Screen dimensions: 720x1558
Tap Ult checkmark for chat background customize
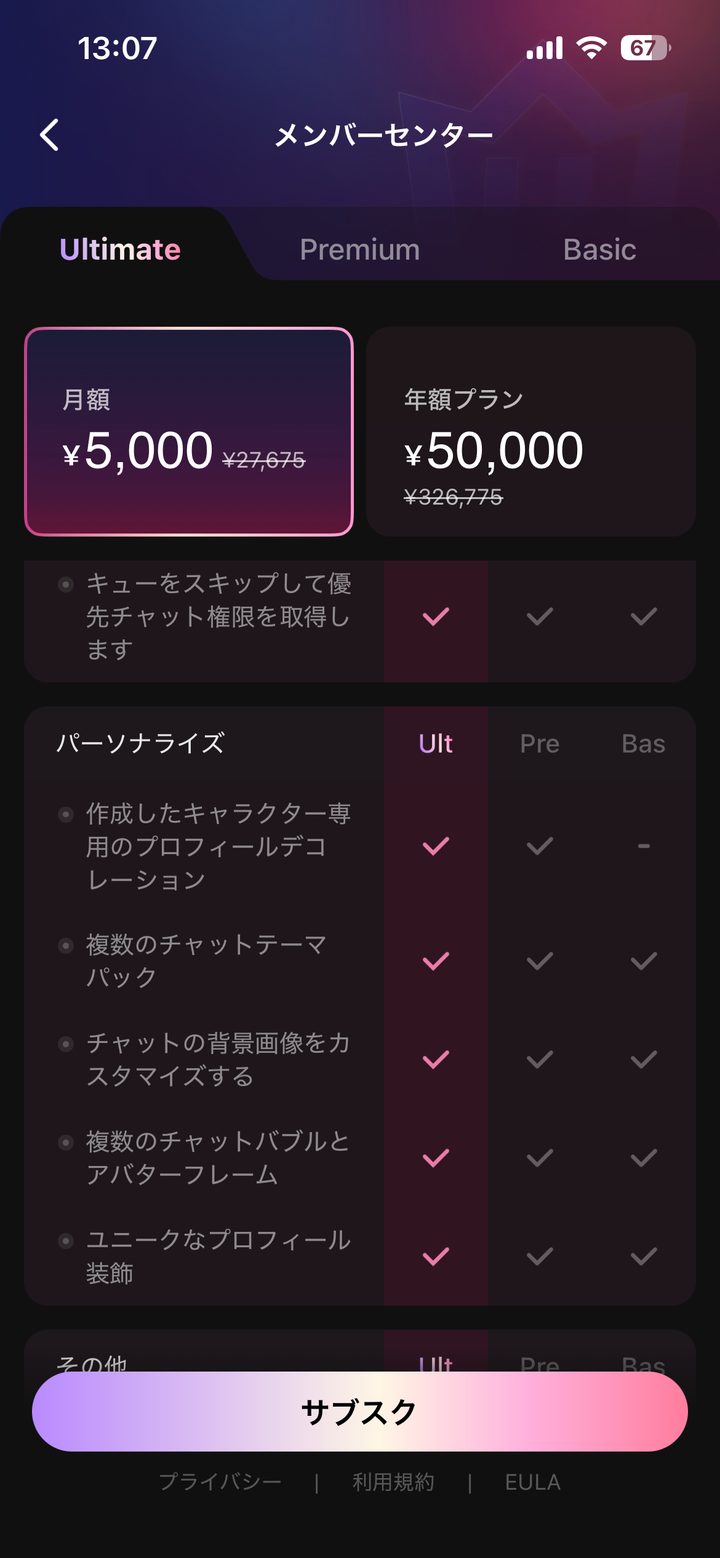tap(436, 1059)
